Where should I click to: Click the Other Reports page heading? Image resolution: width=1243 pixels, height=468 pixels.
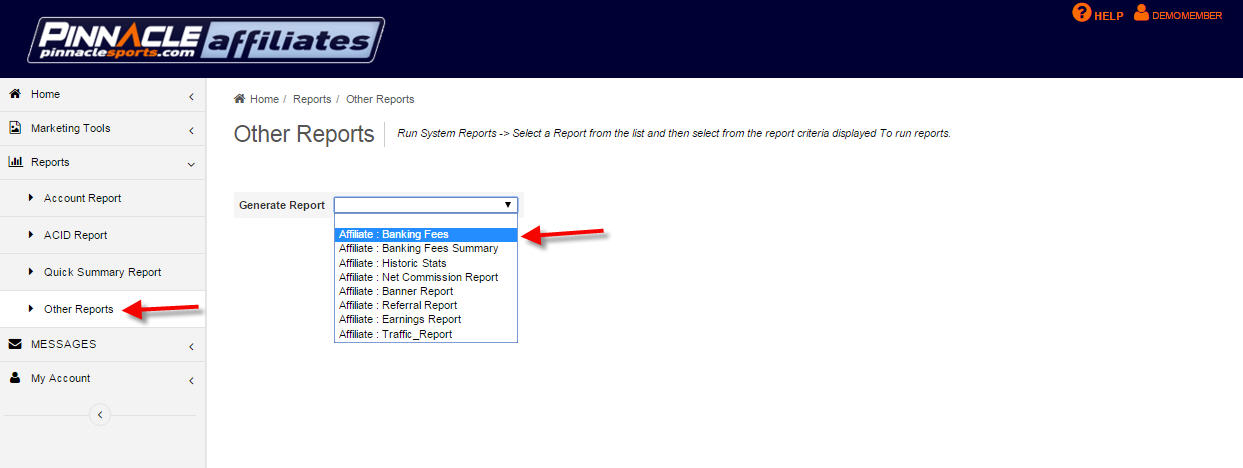point(304,134)
